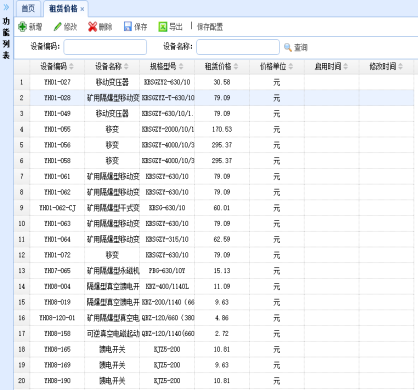Click price cell 2.72
The image size is (419, 390).
click(x=222, y=333)
